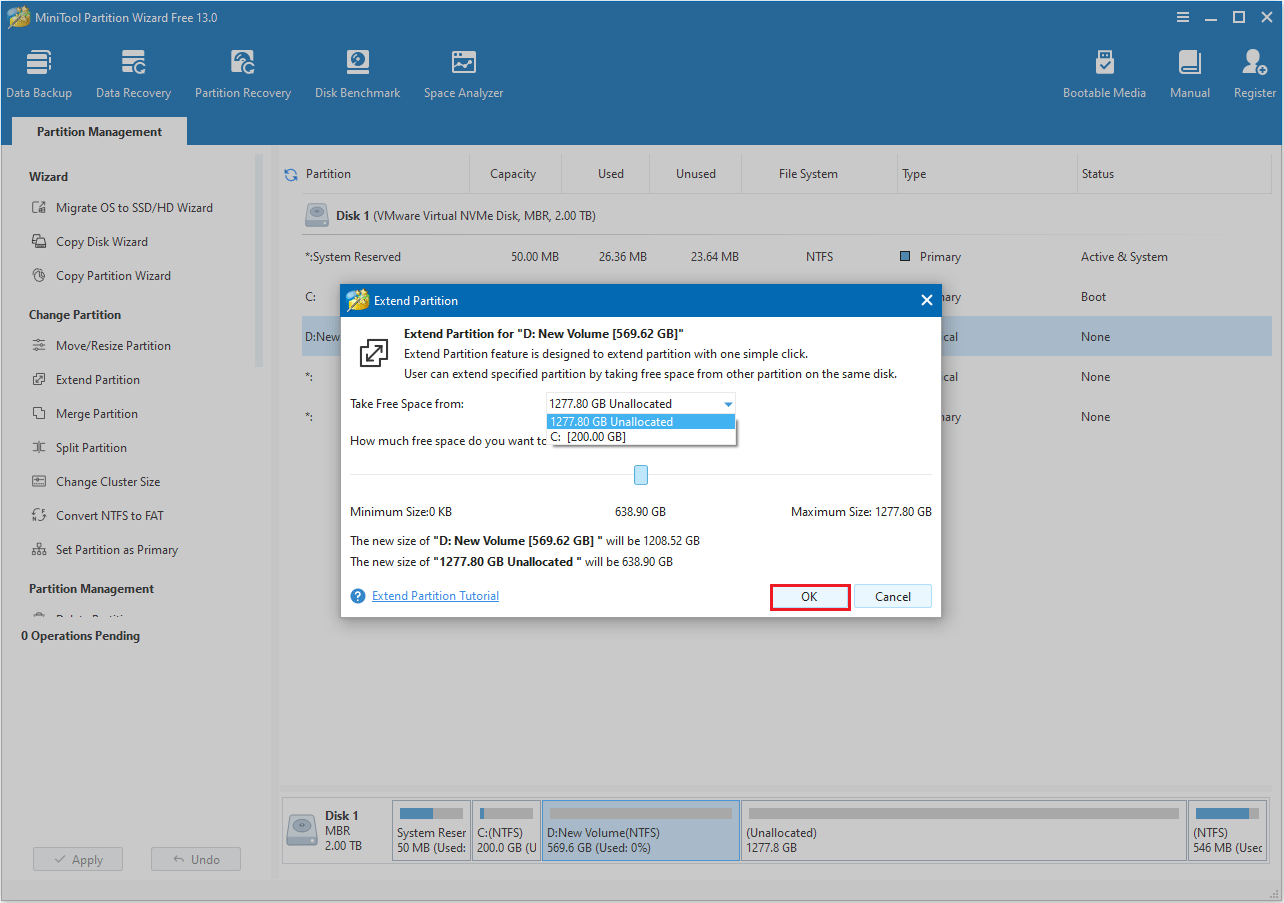1284x903 pixels.
Task: Select the Unallocated 1277.8 GB block
Action: point(964,831)
